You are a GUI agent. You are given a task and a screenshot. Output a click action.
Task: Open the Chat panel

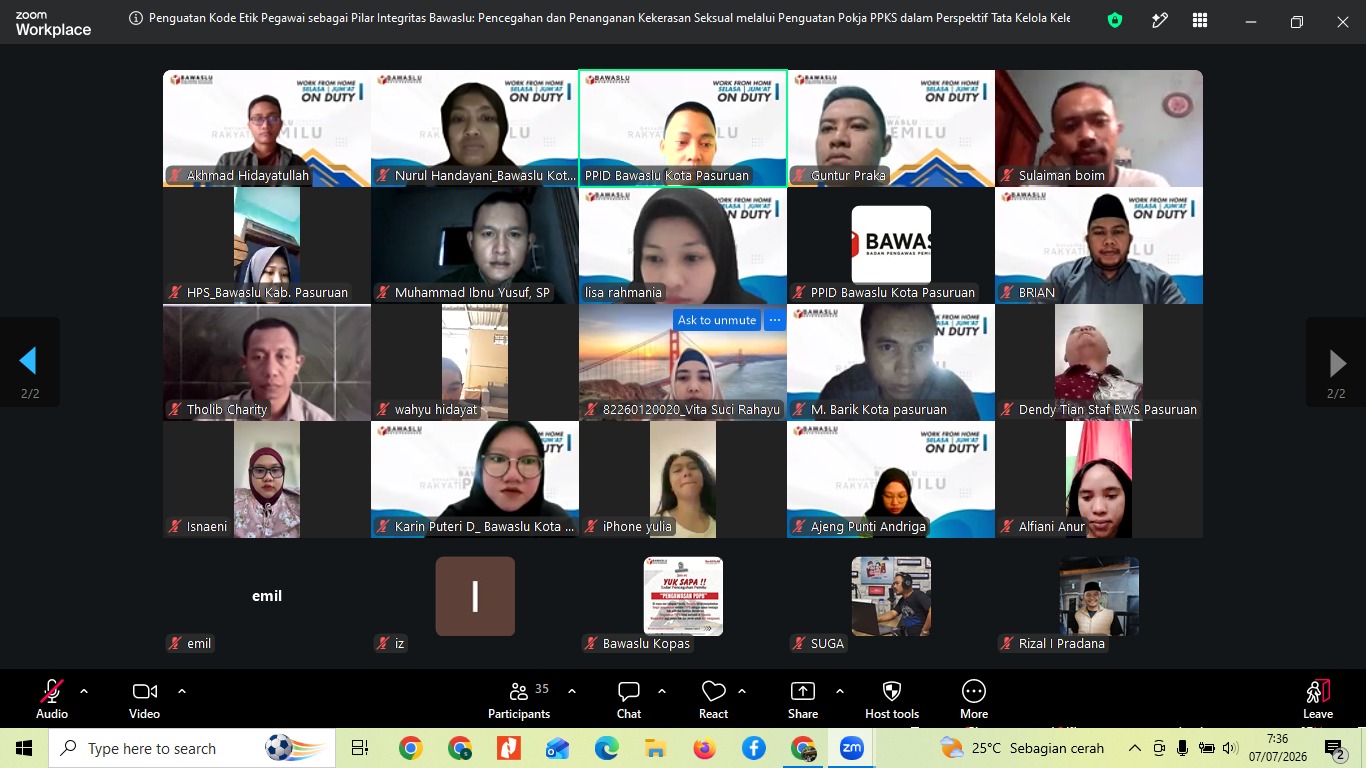point(629,699)
